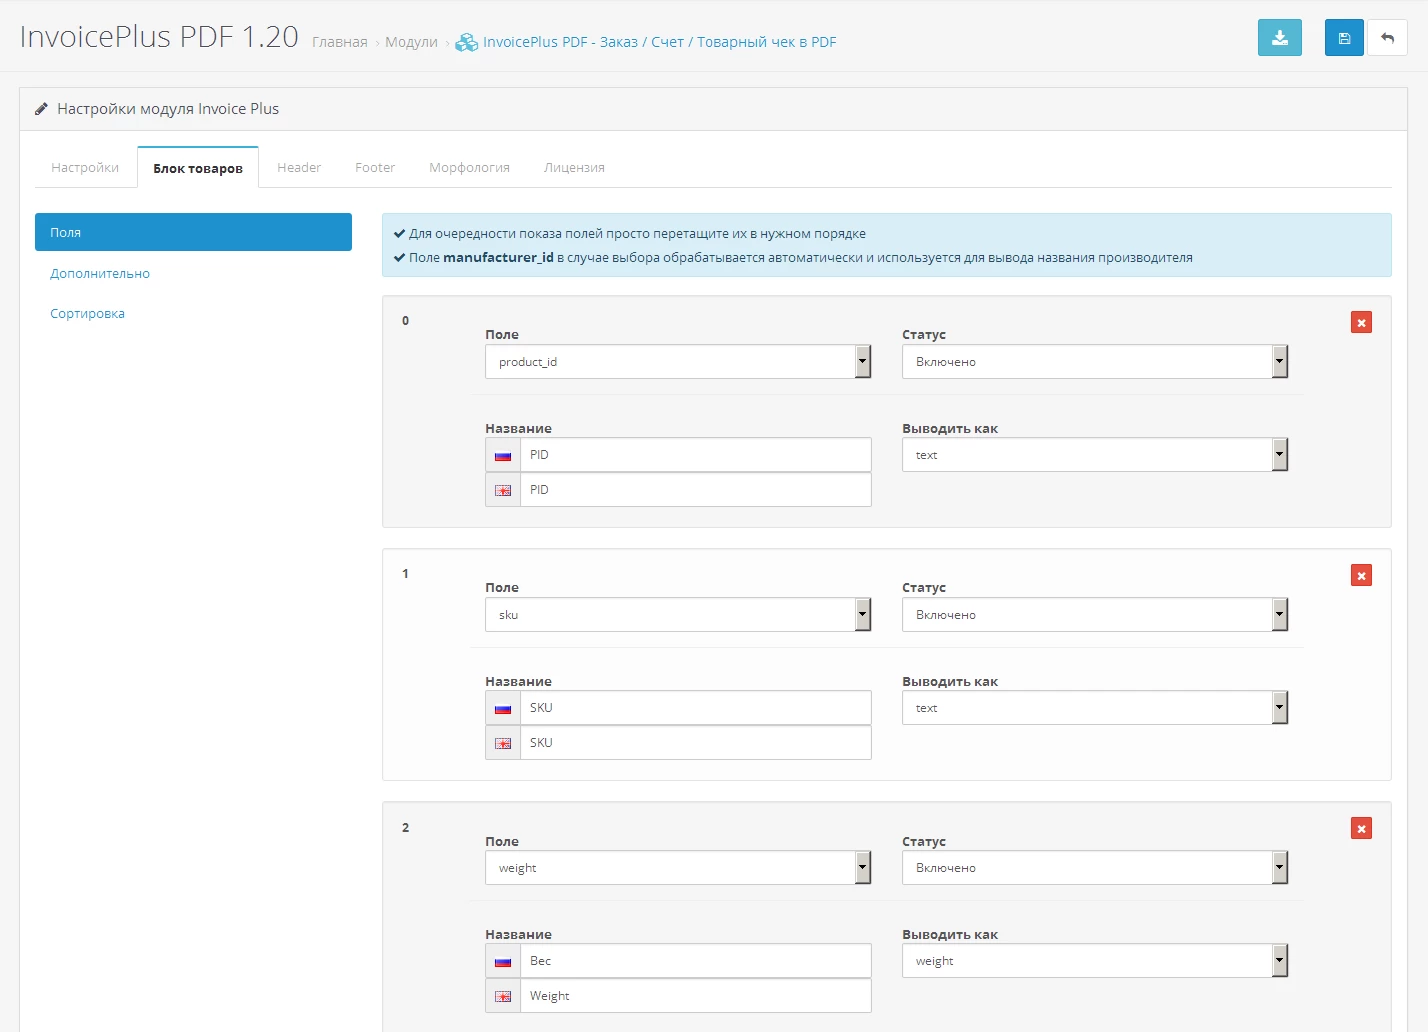1428x1032 pixels.
Task: Go to Главная in breadcrumb
Action: point(340,42)
